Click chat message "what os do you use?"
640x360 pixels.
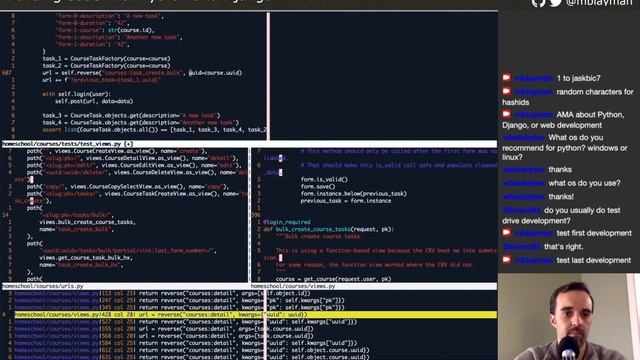tap(584, 183)
